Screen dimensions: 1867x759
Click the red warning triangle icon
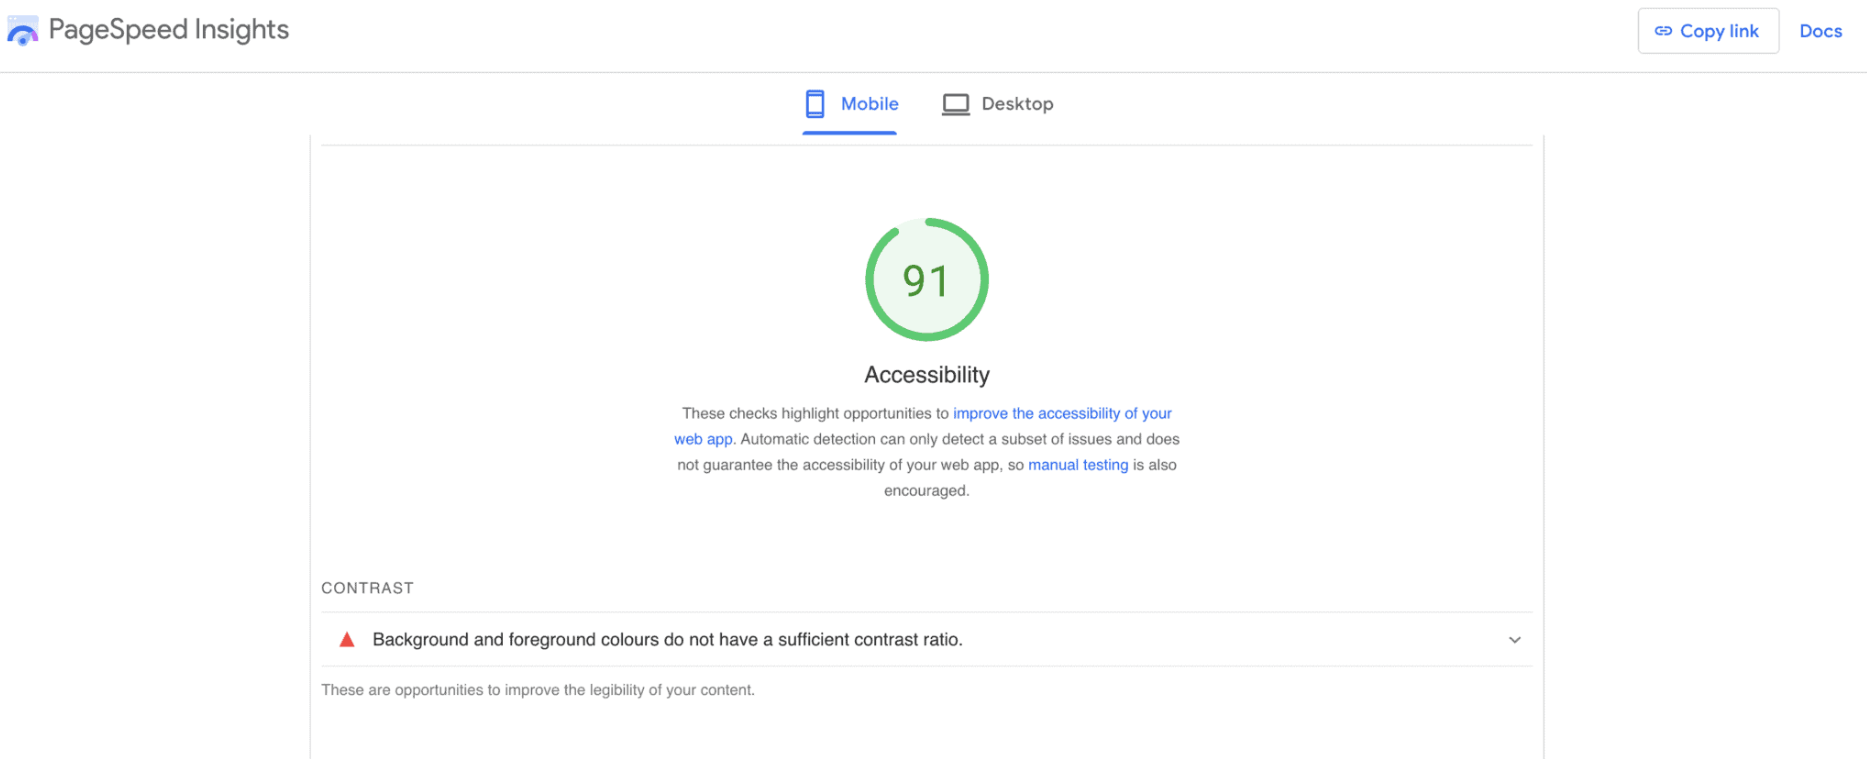pyautogui.click(x=347, y=640)
